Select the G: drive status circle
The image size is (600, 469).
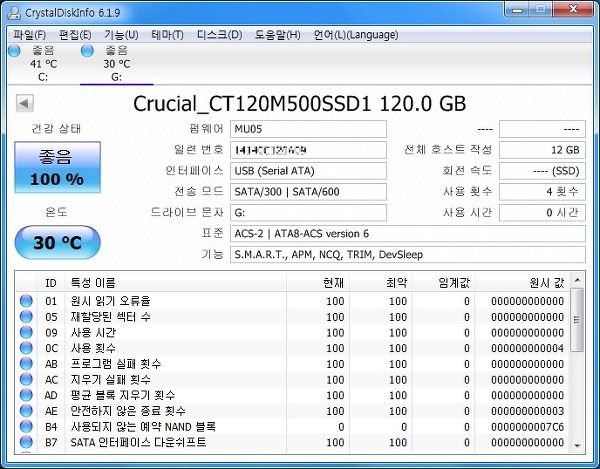pyautogui.click(x=87, y=50)
